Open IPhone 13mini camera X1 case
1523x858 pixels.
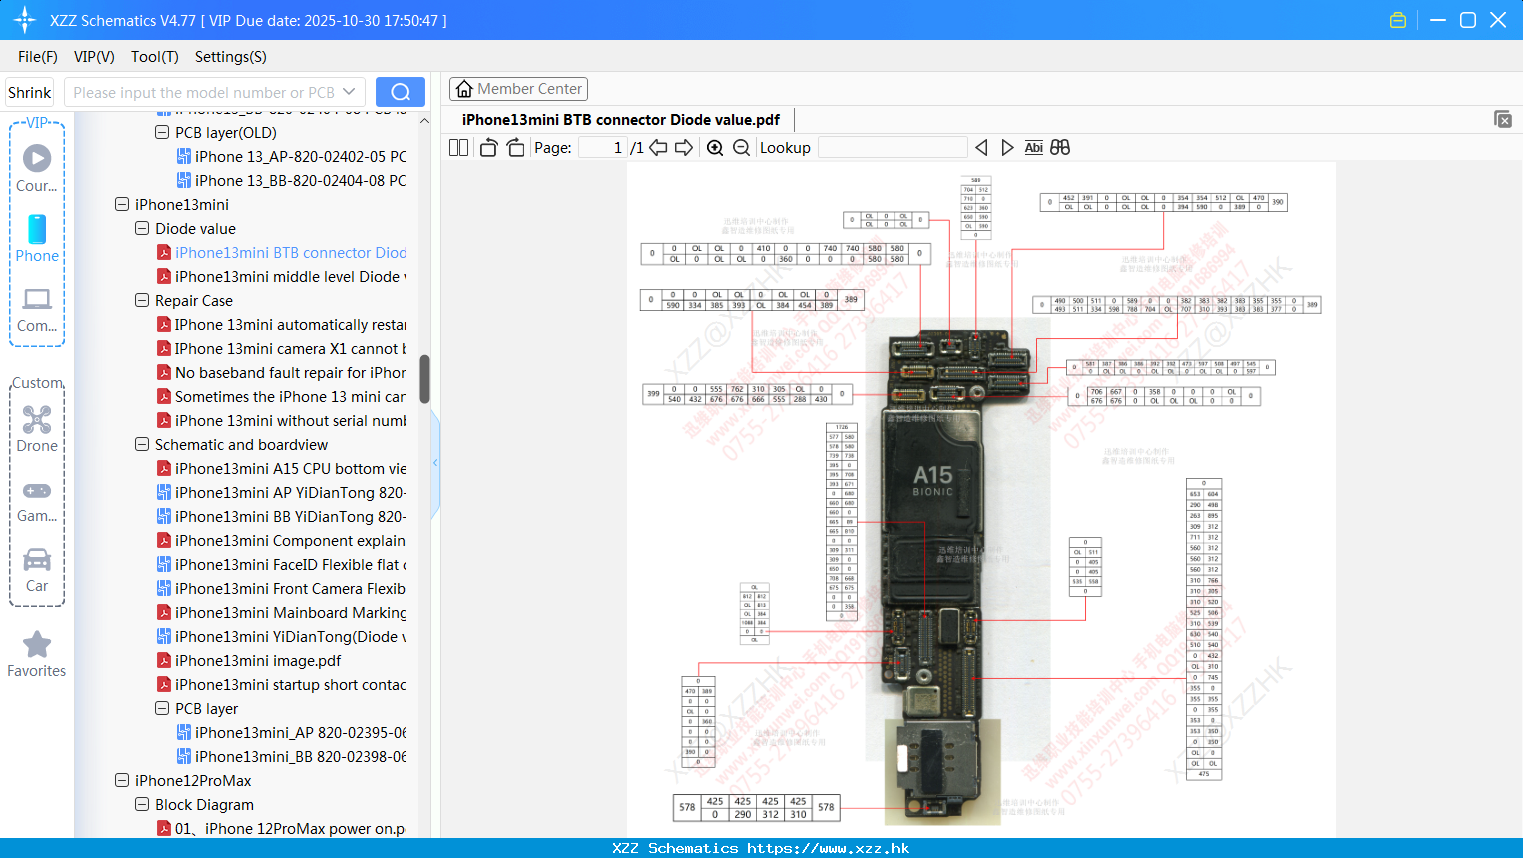click(x=281, y=348)
